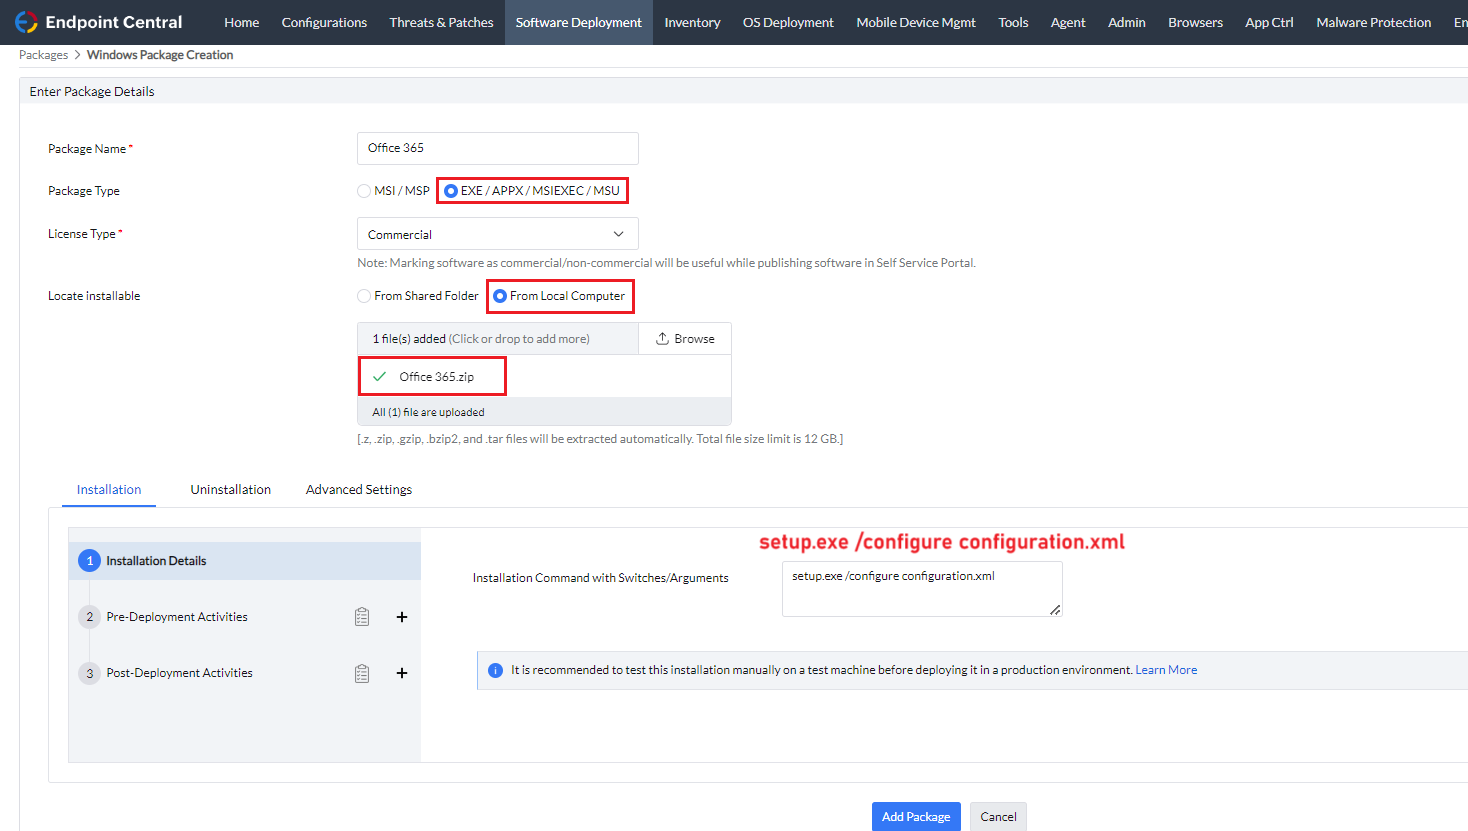Click the breadcrumb chevron after Packages
Viewport: 1468px width, 831px height.
[77, 55]
